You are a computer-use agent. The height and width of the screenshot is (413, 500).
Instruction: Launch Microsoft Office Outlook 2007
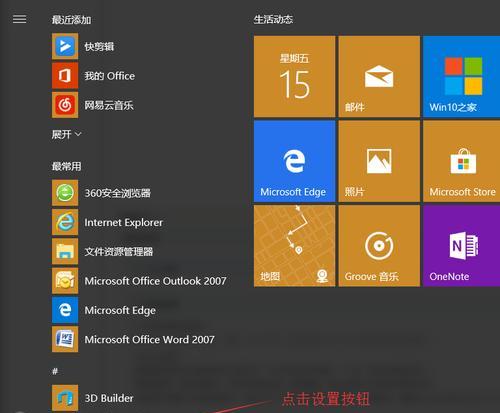(139, 281)
